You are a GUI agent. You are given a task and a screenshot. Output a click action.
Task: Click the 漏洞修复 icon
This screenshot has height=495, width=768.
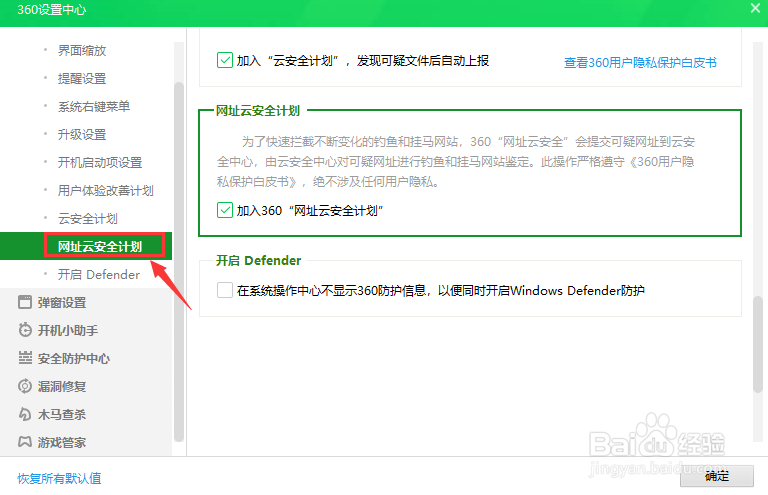tap(25, 386)
